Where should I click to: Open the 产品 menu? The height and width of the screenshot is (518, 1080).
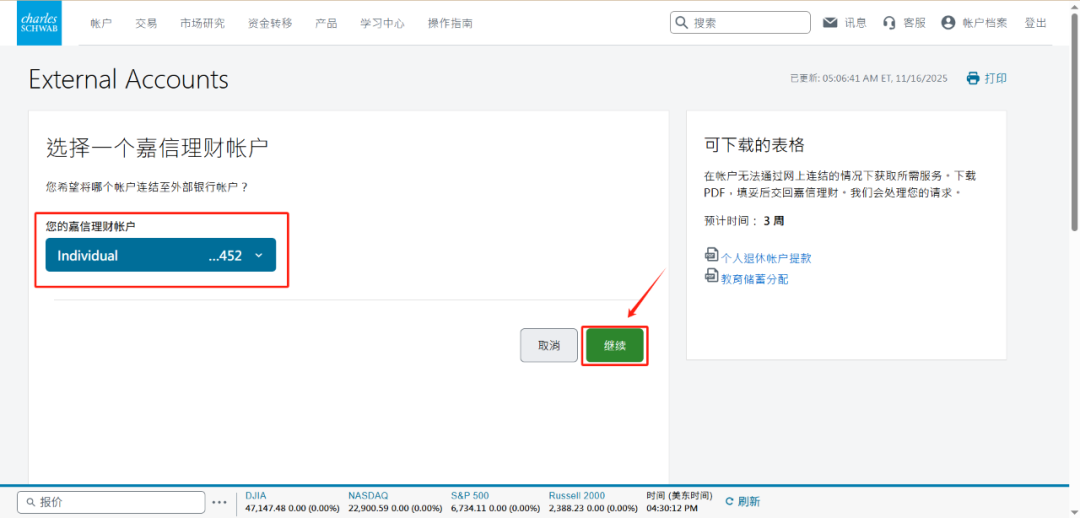326,23
